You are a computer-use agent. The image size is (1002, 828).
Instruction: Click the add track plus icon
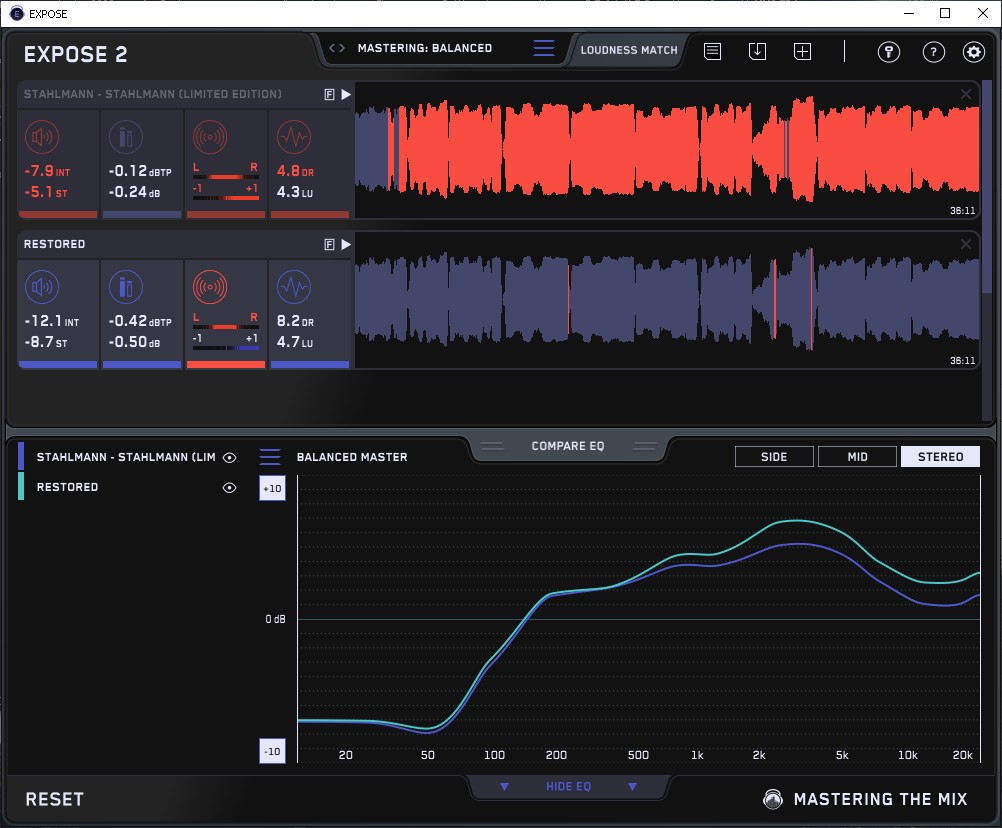[x=802, y=51]
